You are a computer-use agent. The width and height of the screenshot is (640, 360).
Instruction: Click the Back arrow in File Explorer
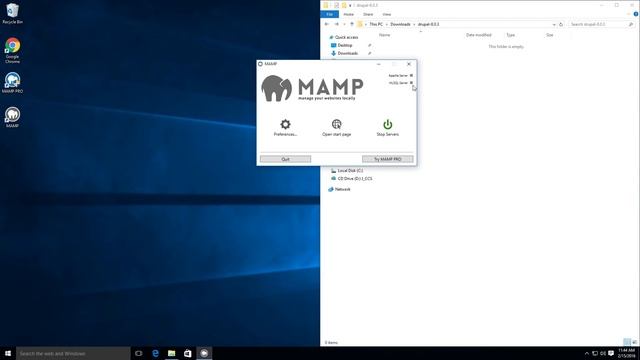327,24
